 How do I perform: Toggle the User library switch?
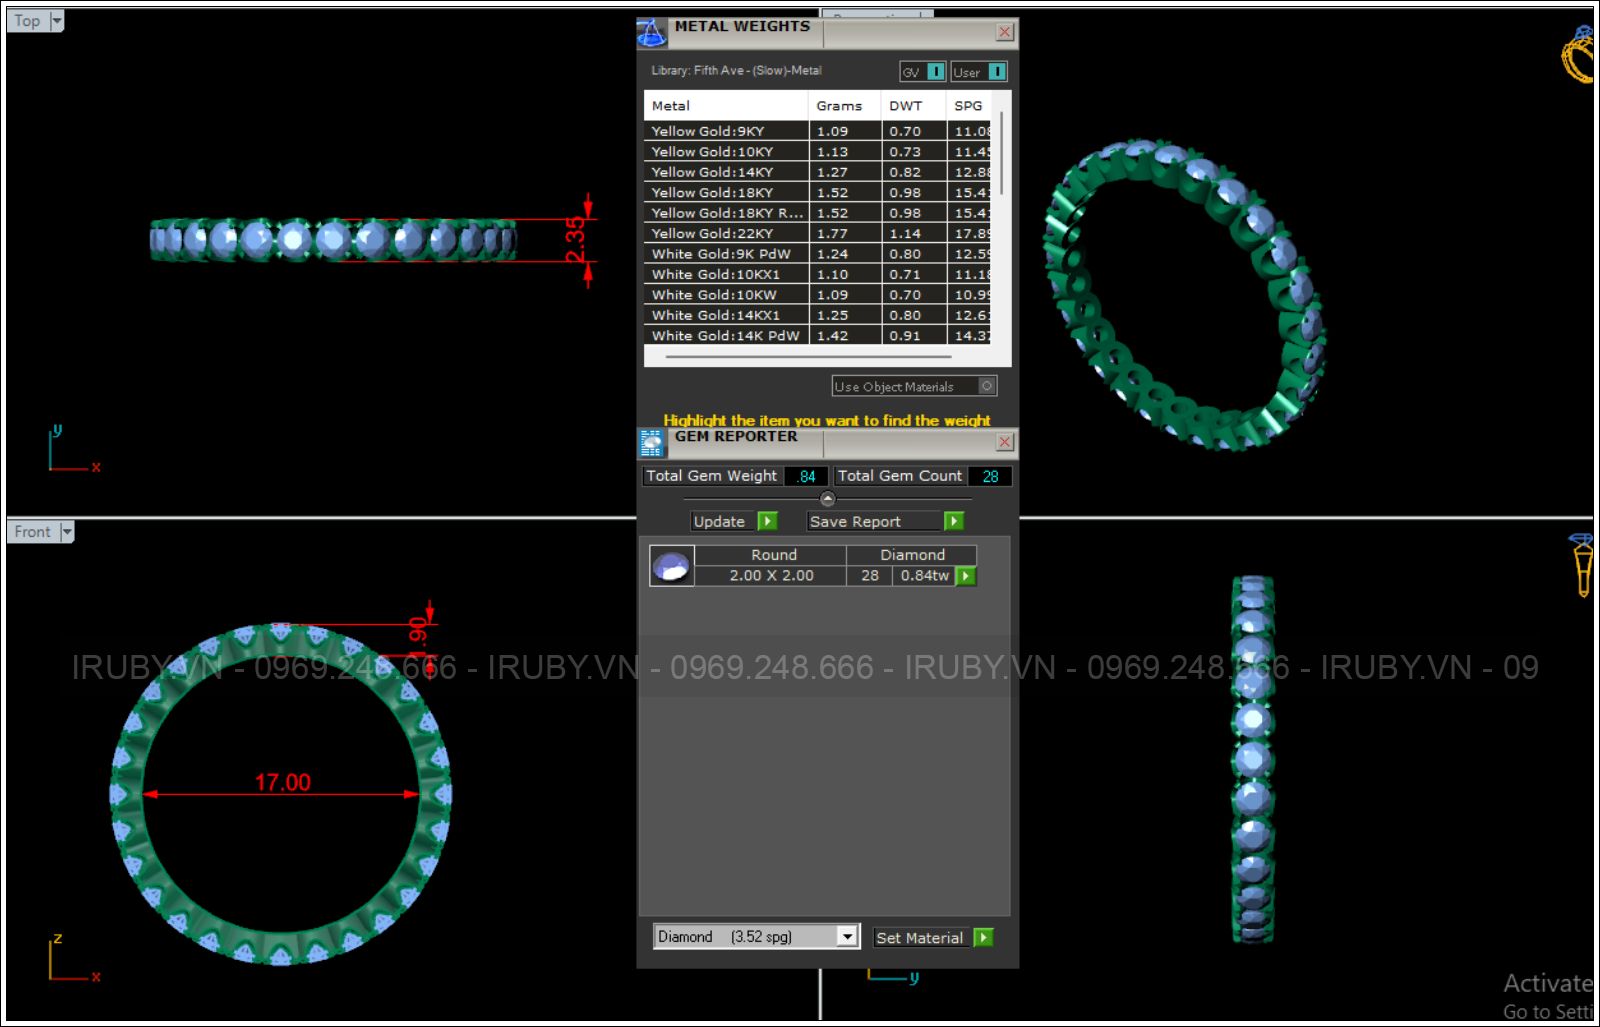[x=996, y=72]
